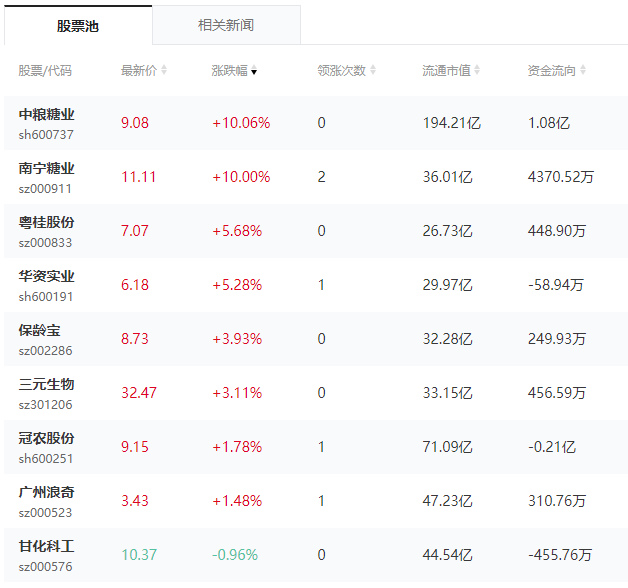628x588 pixels.
Task: Click sort arrow beside 涨跌幅 header
Action: (254, 71)
